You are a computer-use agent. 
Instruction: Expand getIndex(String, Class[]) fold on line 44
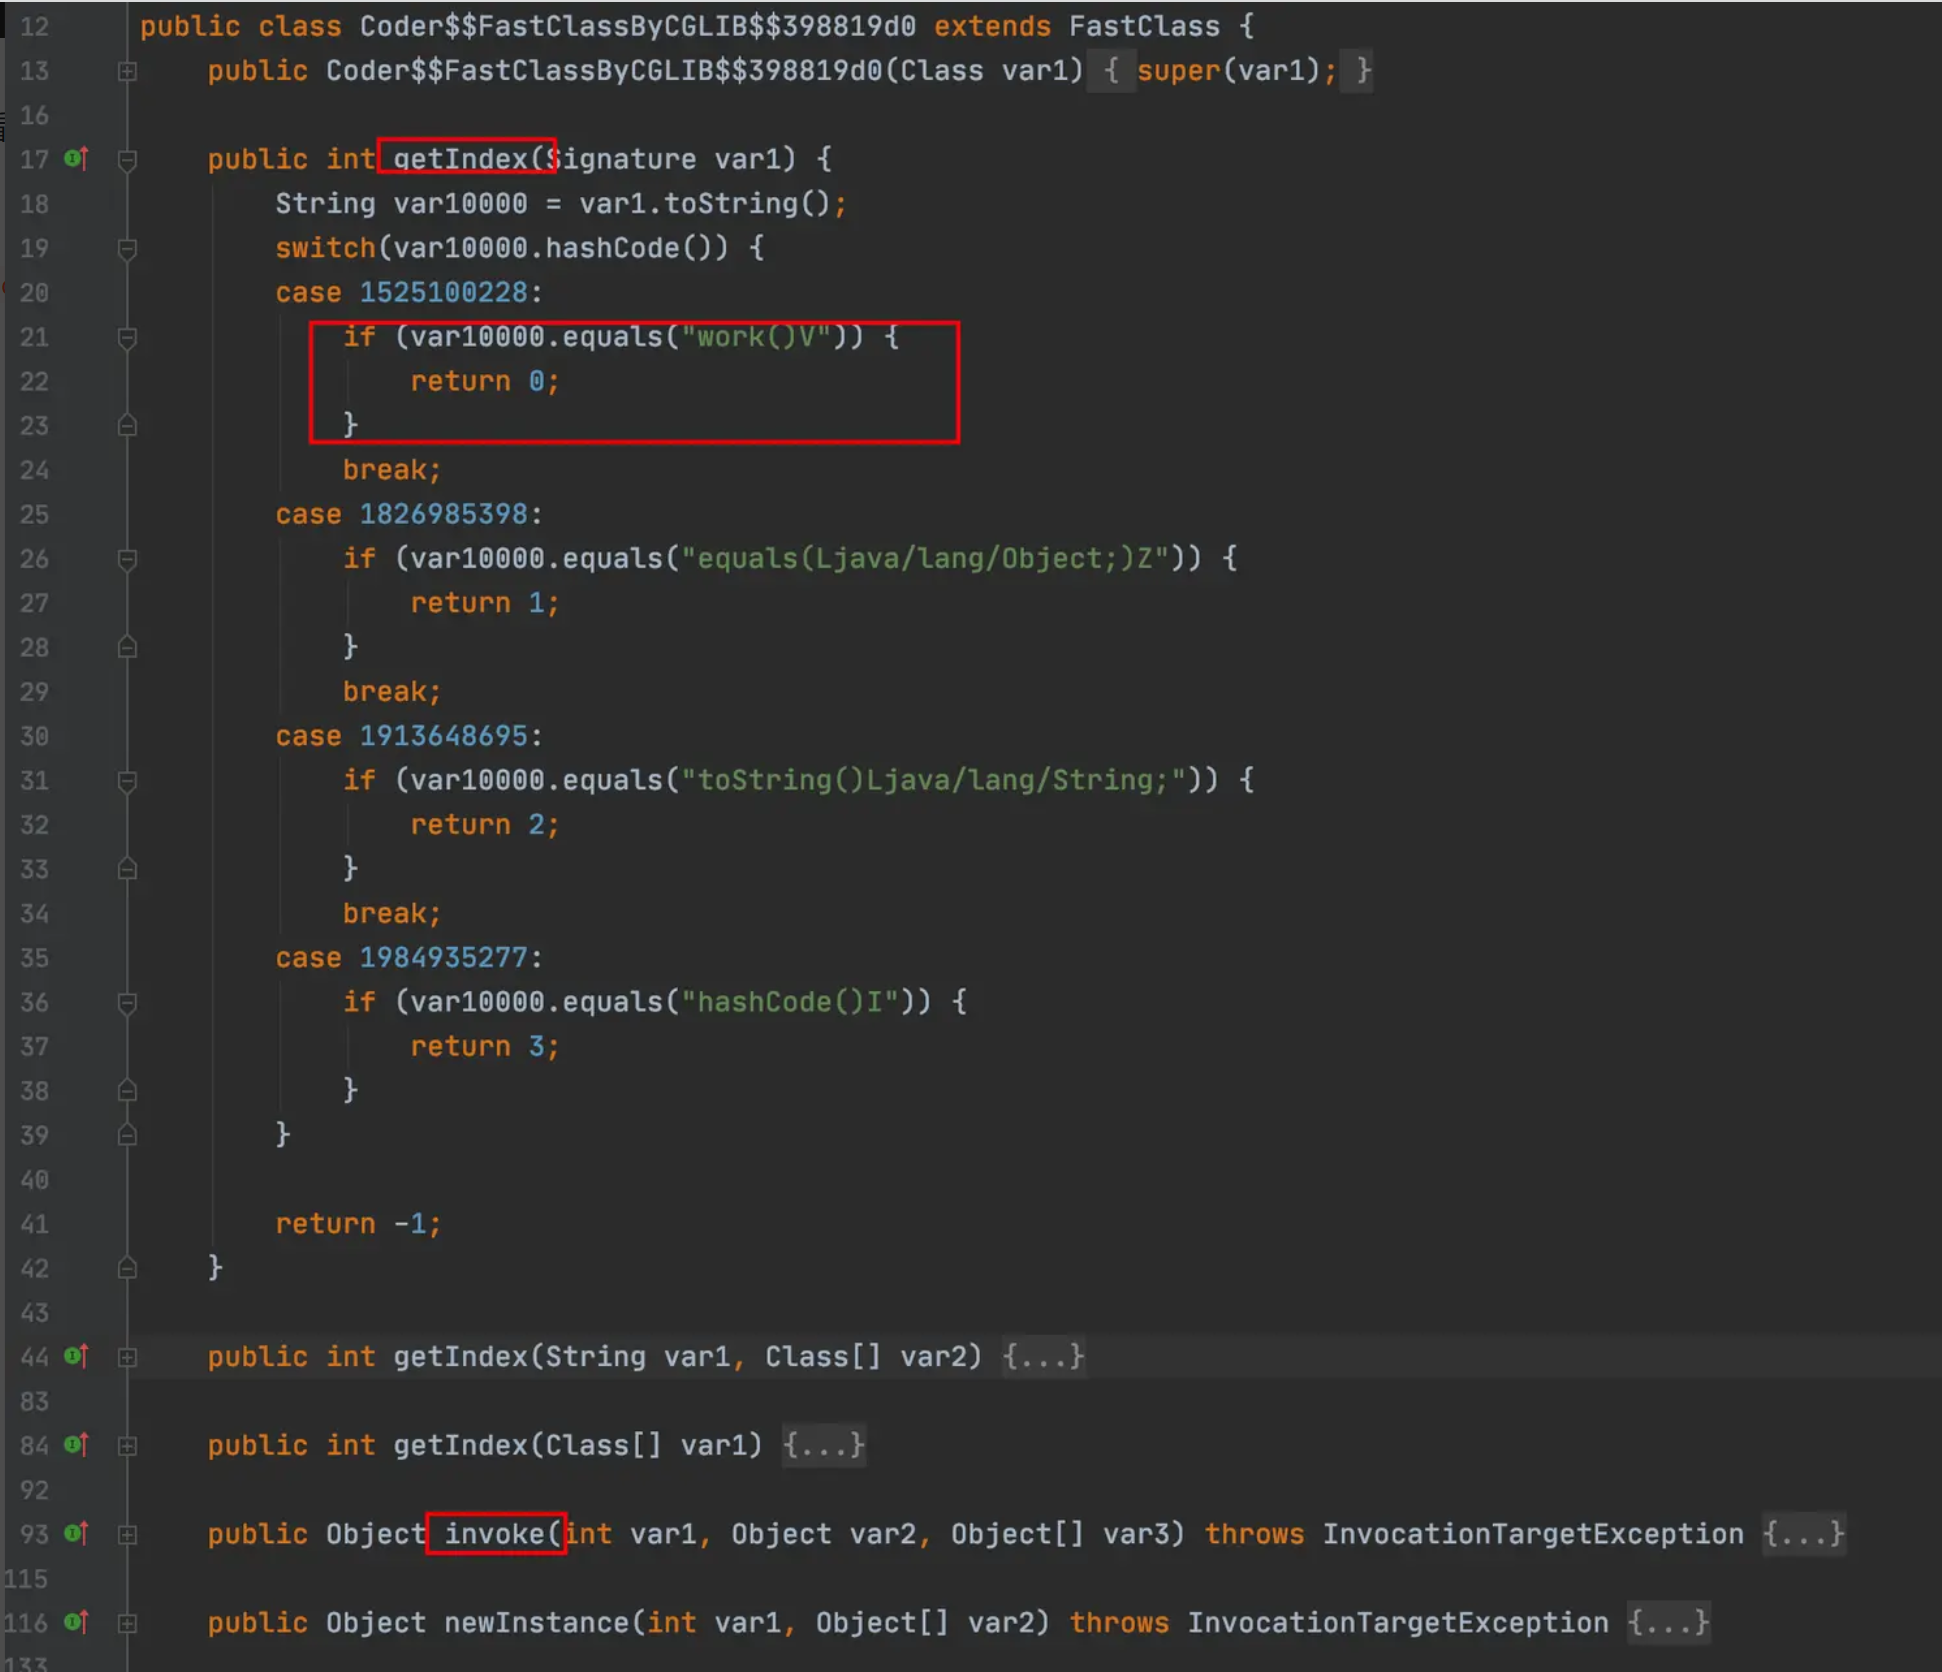(127, 1357)
